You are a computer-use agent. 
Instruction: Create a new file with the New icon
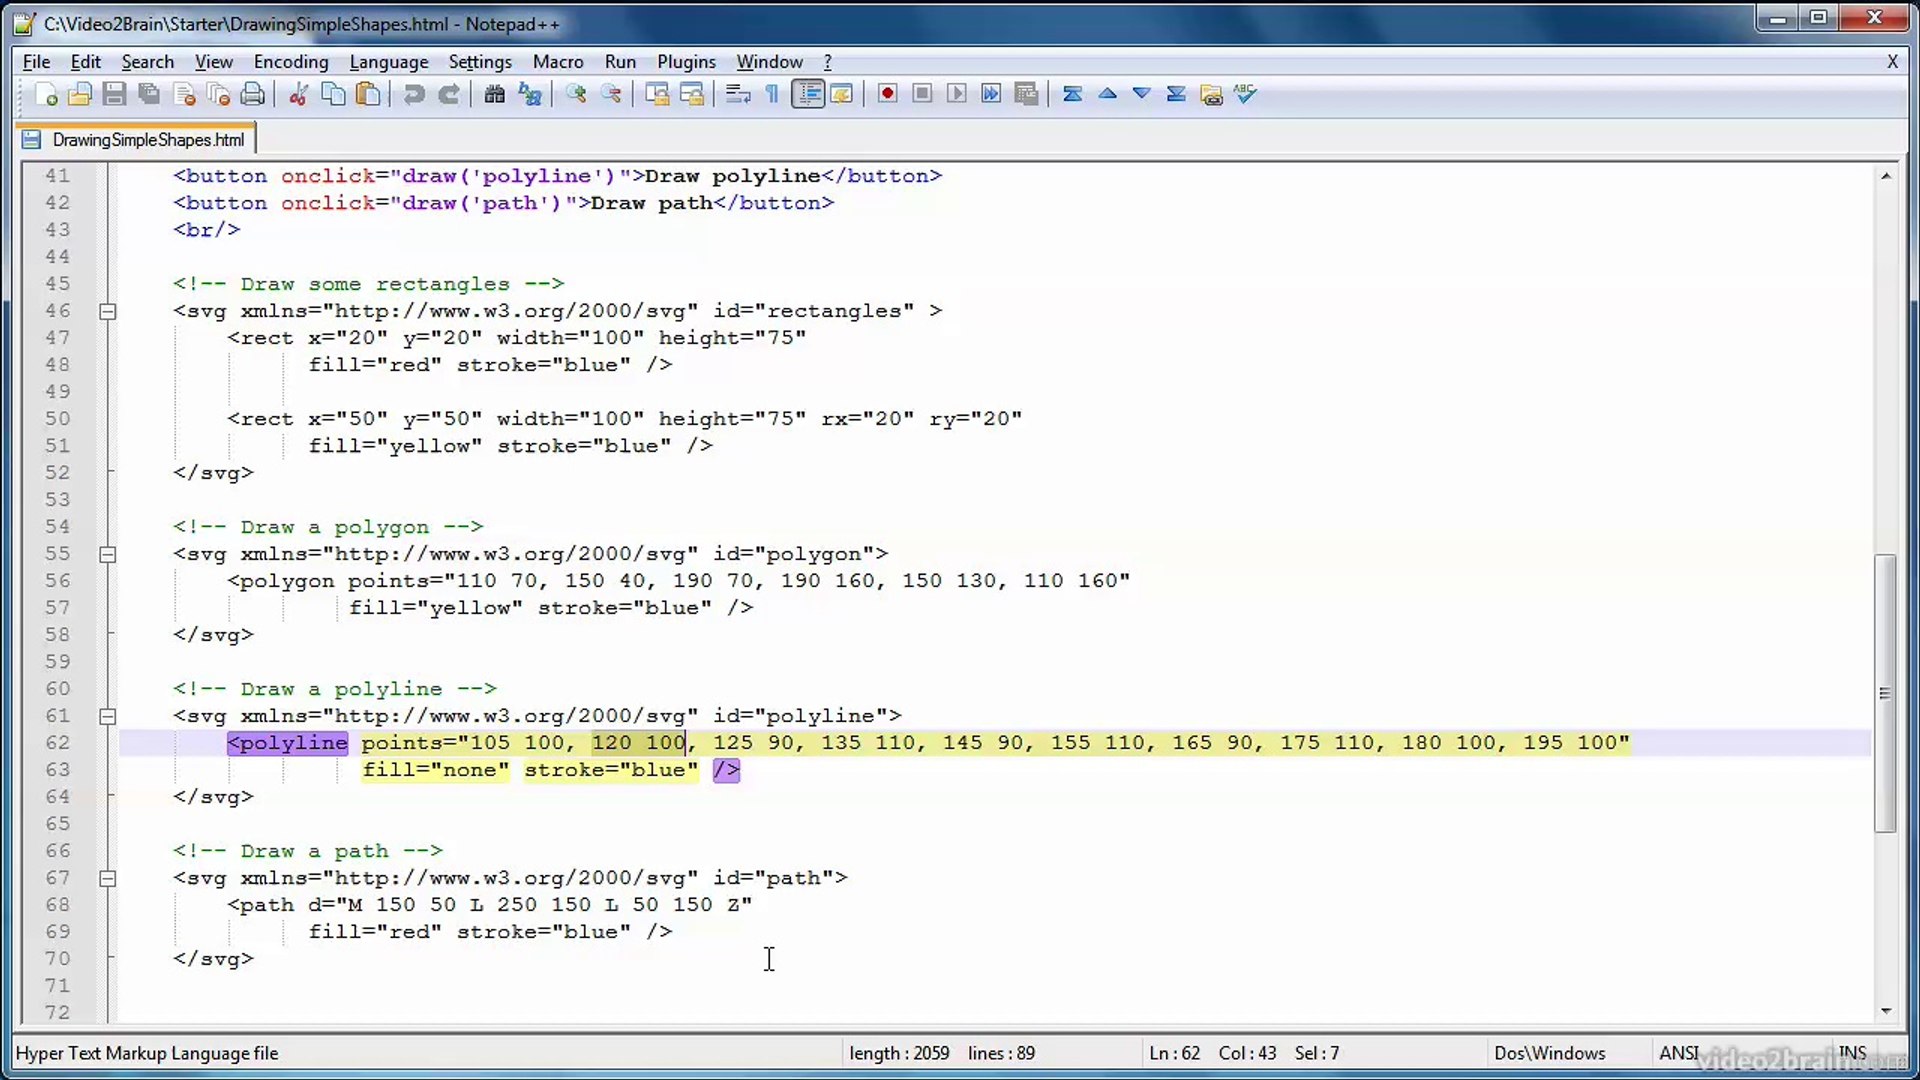(46, 94)
